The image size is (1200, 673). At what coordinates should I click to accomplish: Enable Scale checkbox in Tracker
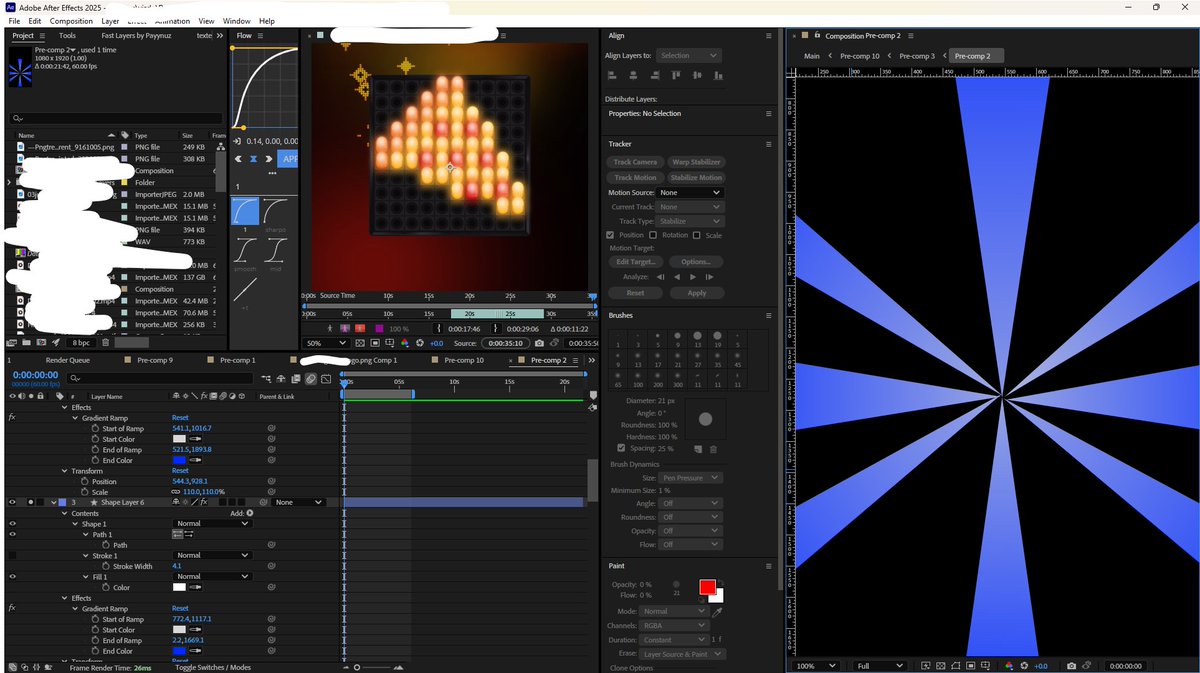697,235
